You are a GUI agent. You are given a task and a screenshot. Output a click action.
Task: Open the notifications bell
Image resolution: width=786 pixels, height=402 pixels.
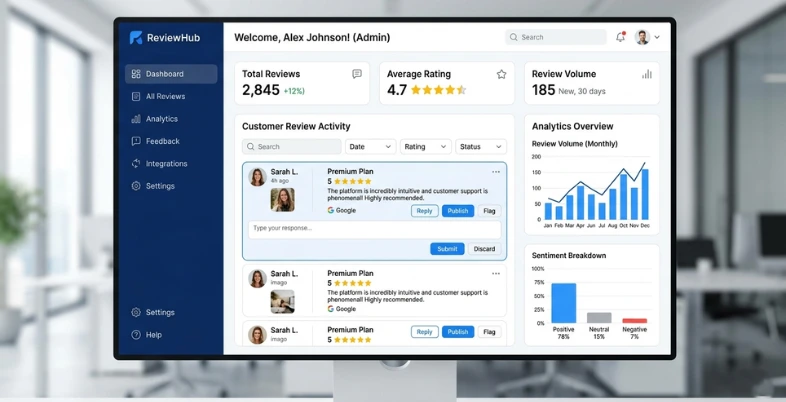(621, 37)
